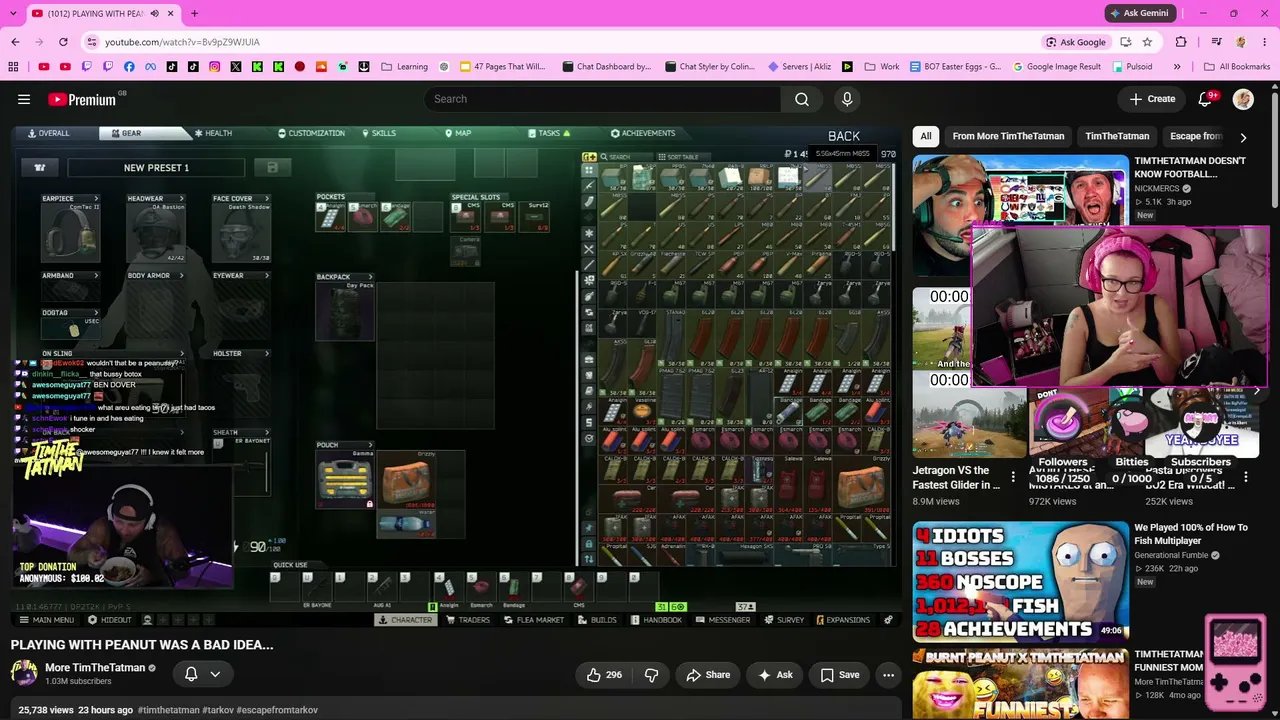Viewport: 1280px width, 720px height.
Task: Open the #timthetatman hashtag link
Action: pos(168,710)
